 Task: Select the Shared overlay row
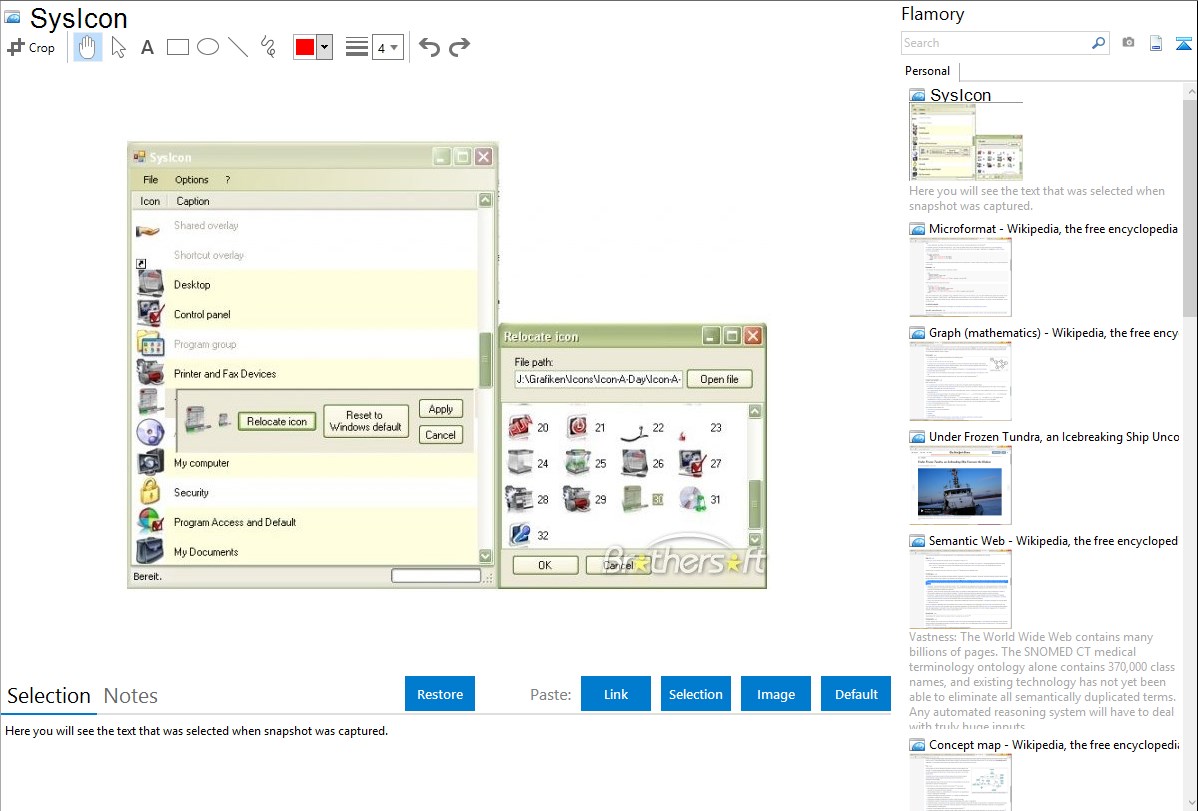click(306, 225)
